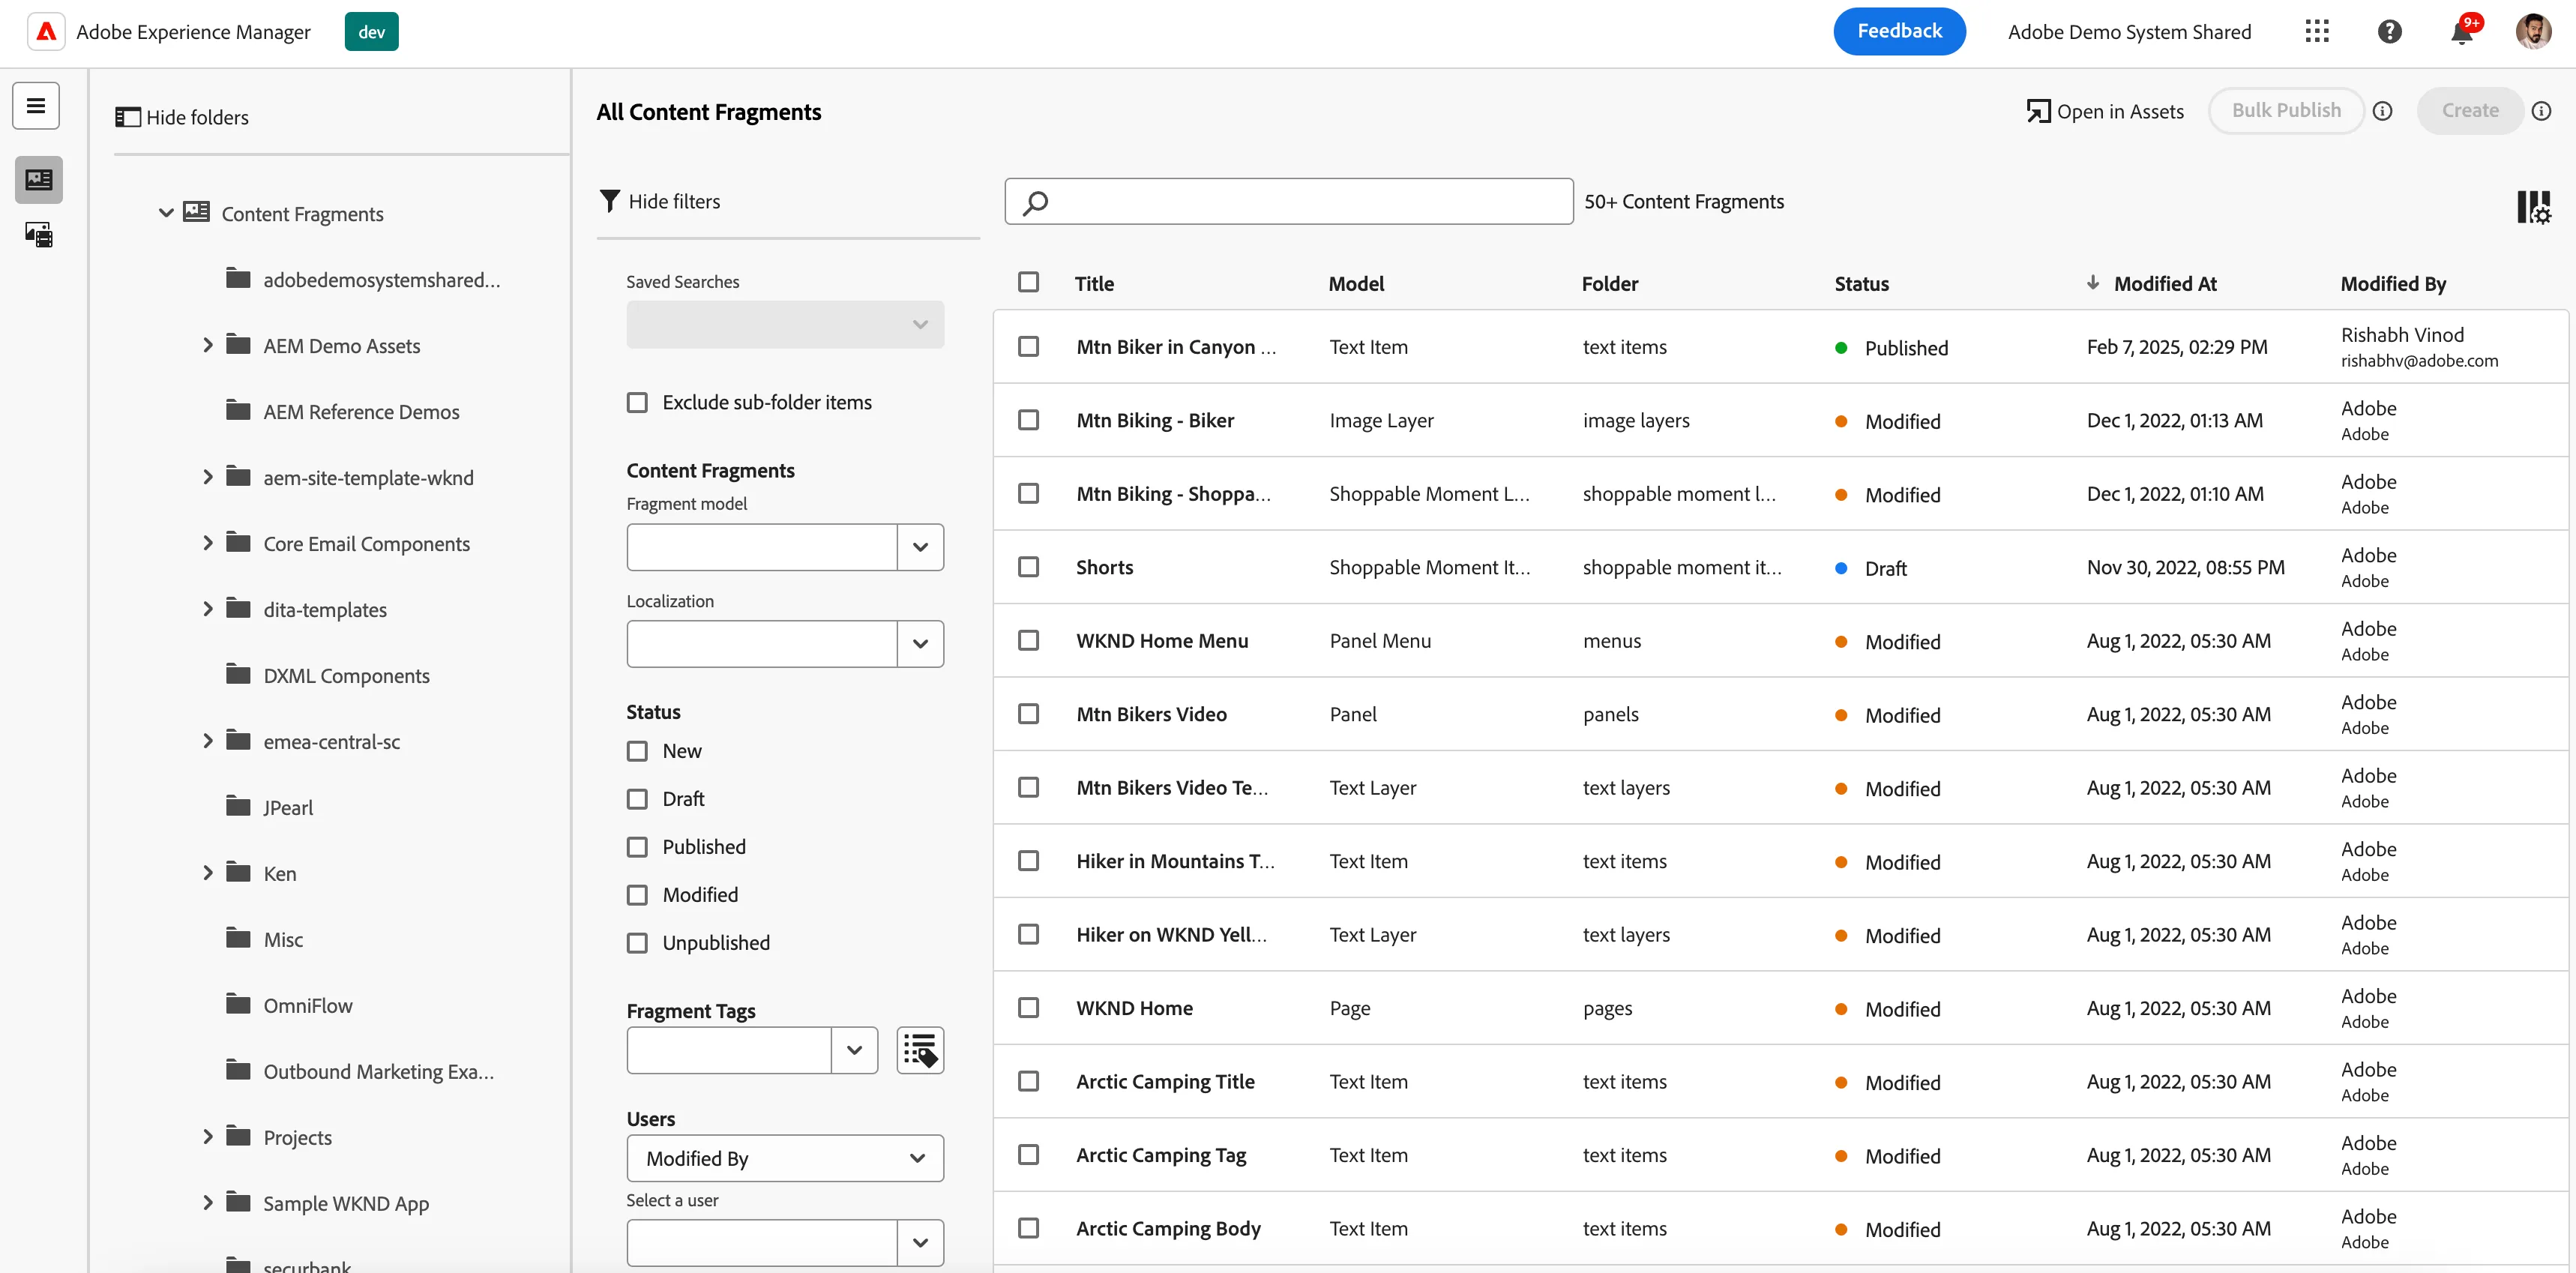Enable Exclude sub-folder items checkbox
Viewport: 2576px width, 1273px height.
point(637,403)
